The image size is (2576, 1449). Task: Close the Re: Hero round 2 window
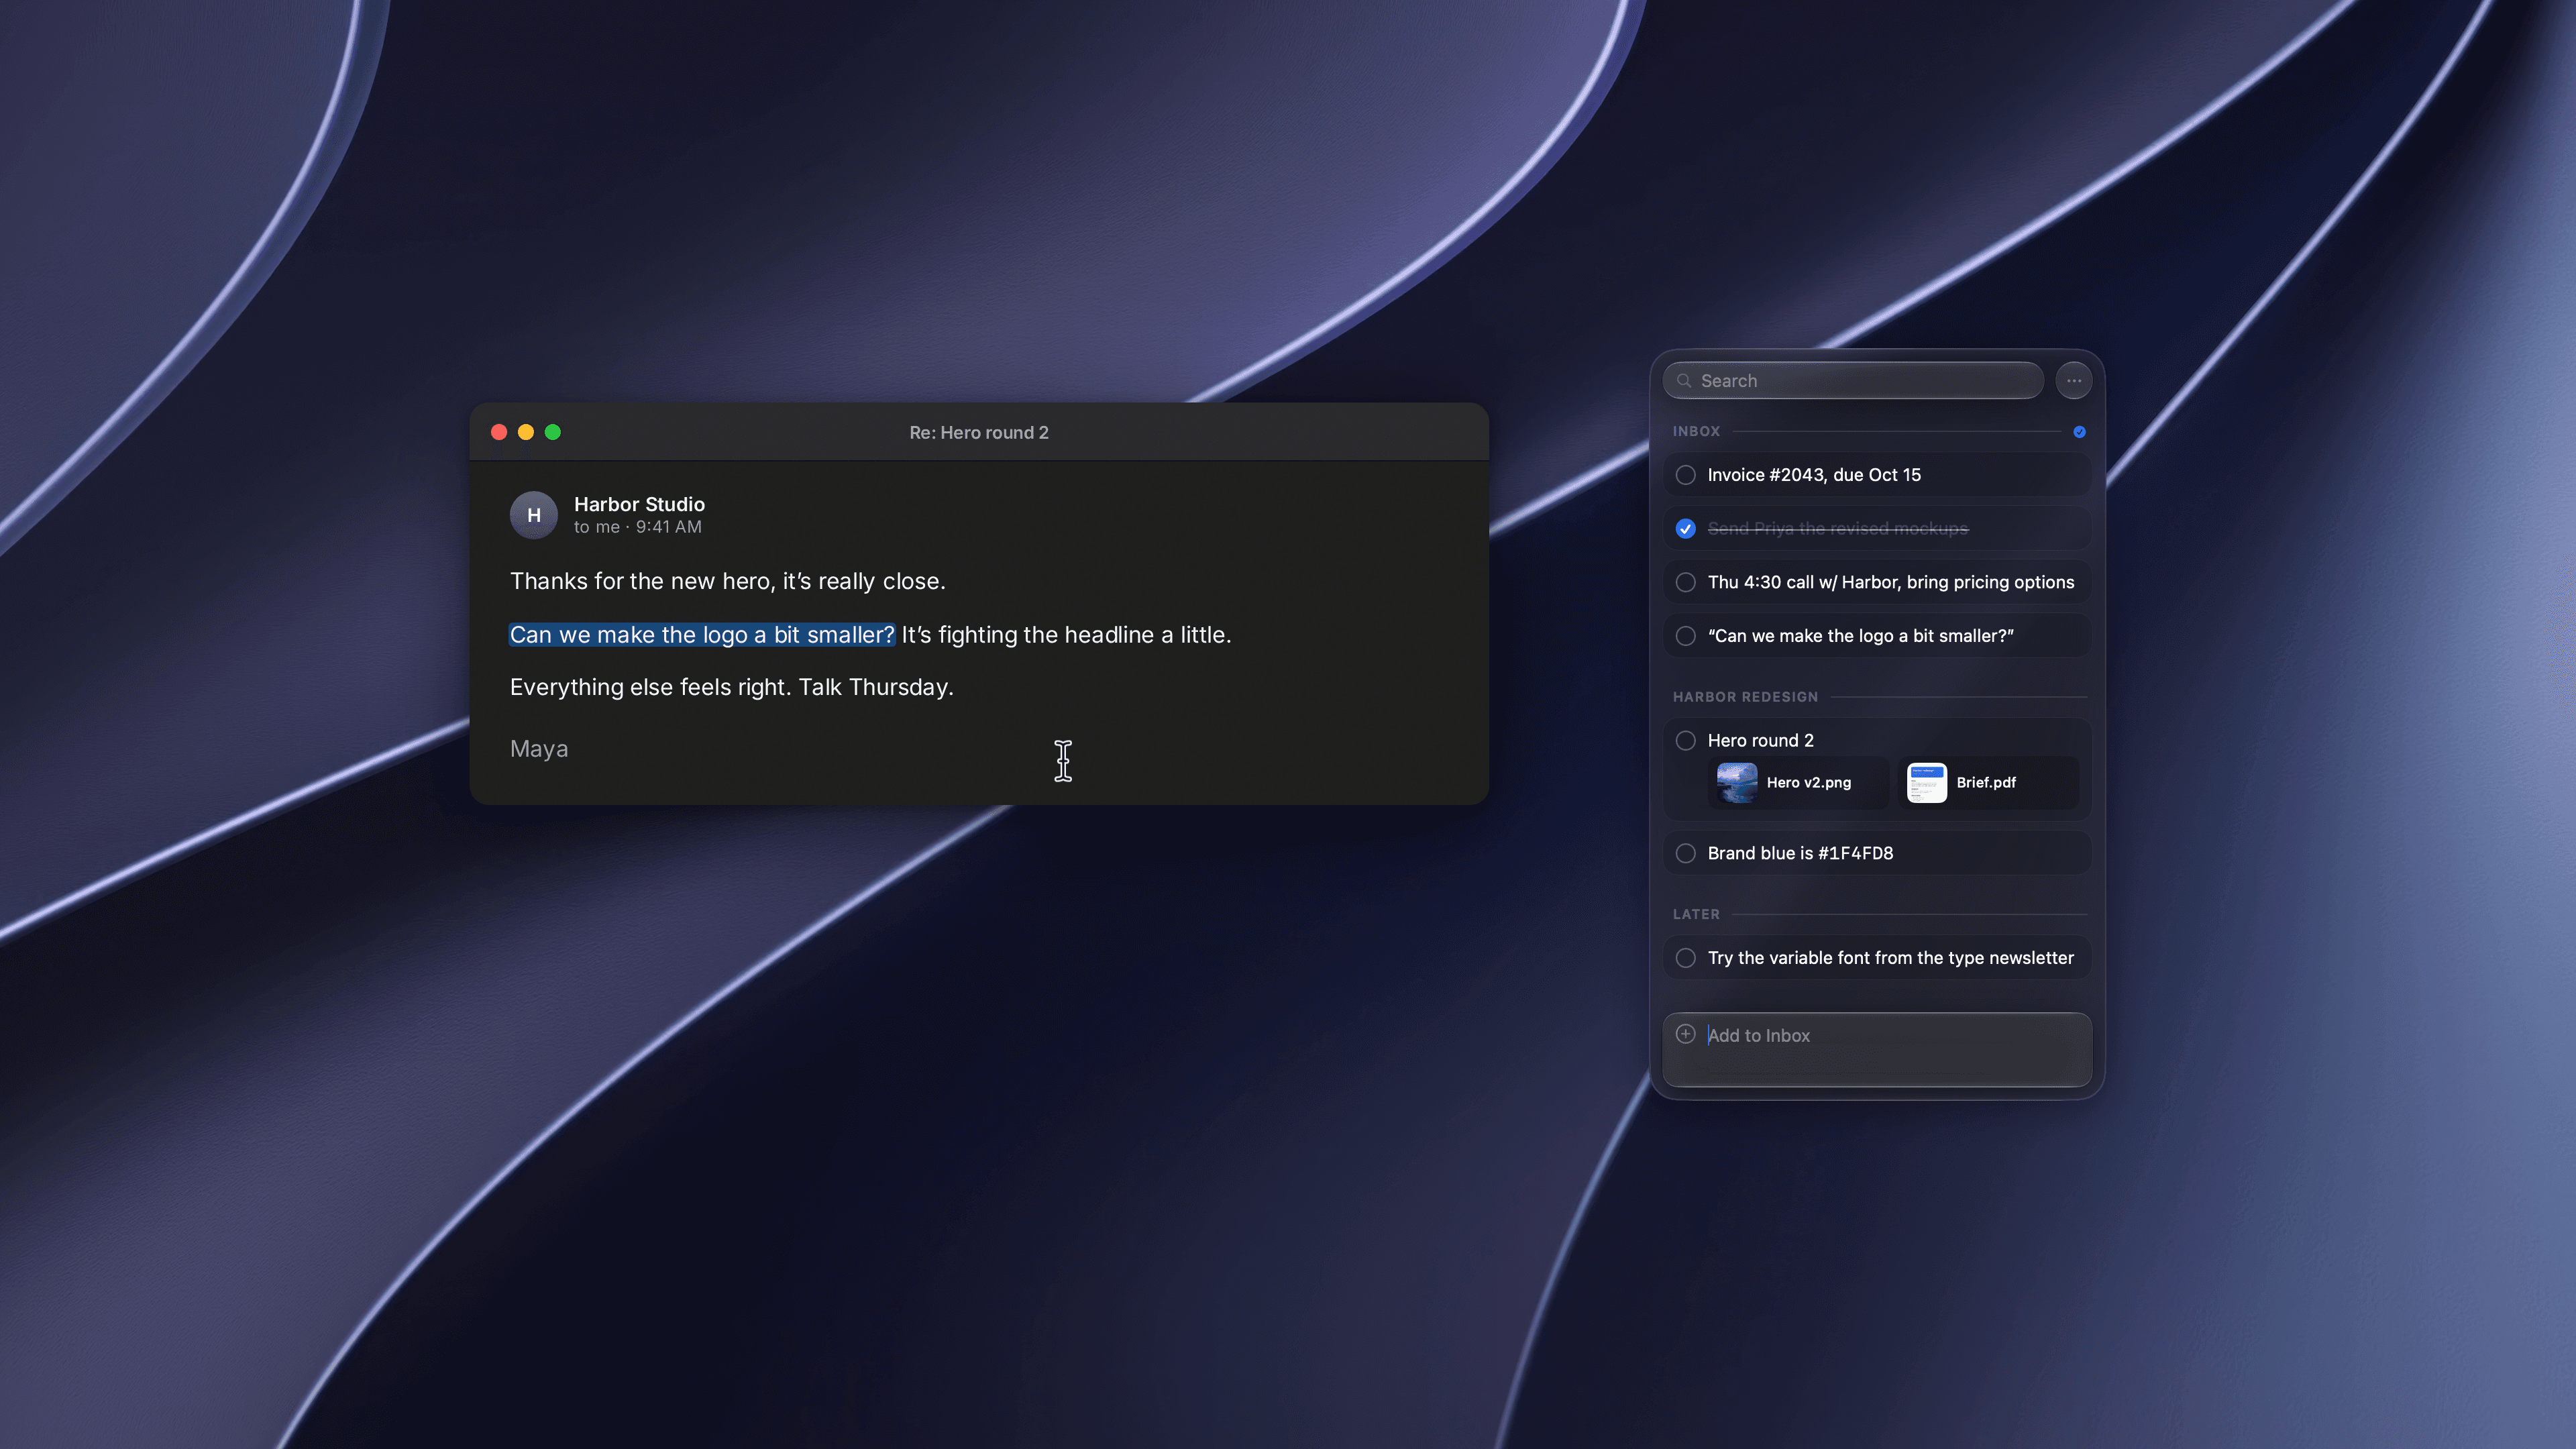tap(499, 432)
